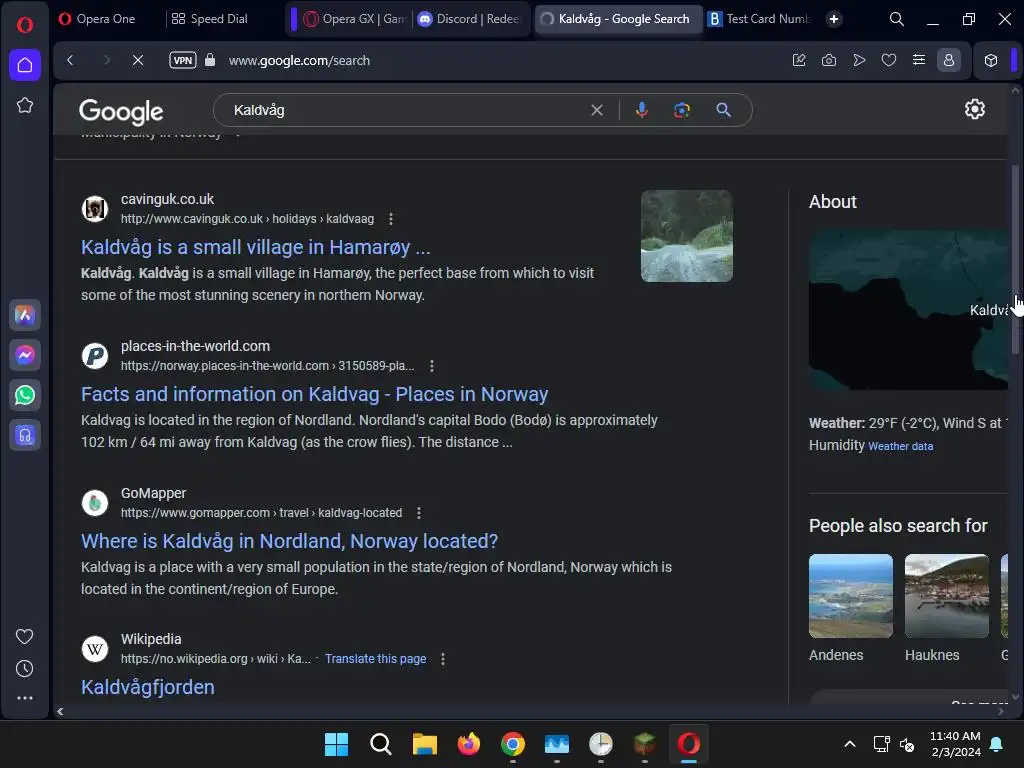Show hidden system tray icons
Screen dimensions: 1024x768
pos(850,744)
